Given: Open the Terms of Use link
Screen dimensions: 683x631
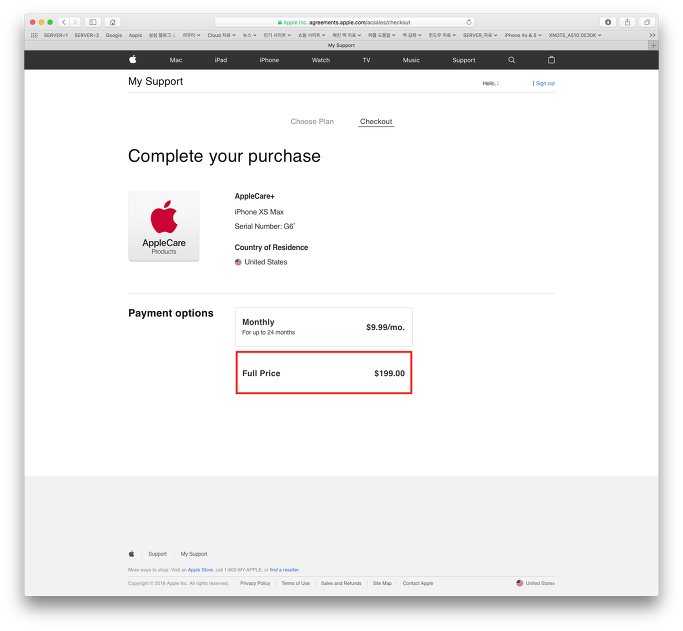Looking at the screenshot, I should [x=295, y=583].
